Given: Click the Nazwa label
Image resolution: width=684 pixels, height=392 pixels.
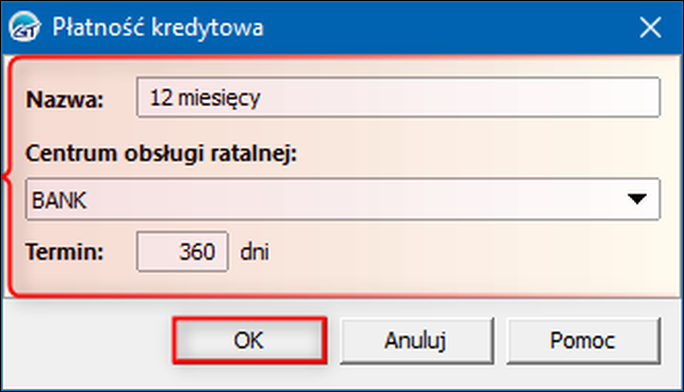Looking at the screenshot, I should pyautogui.click(x=65, y=99).
